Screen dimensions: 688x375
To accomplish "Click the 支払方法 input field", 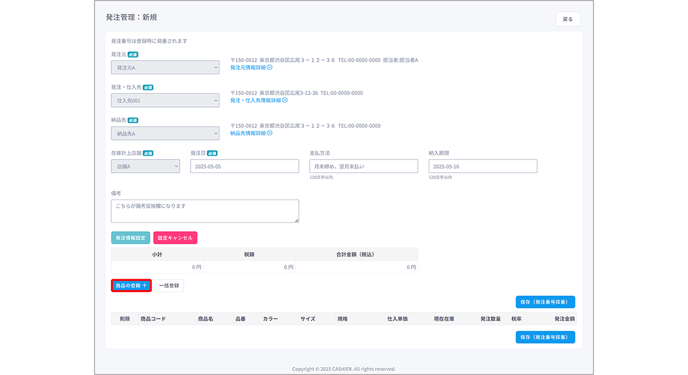I will 363,166.
